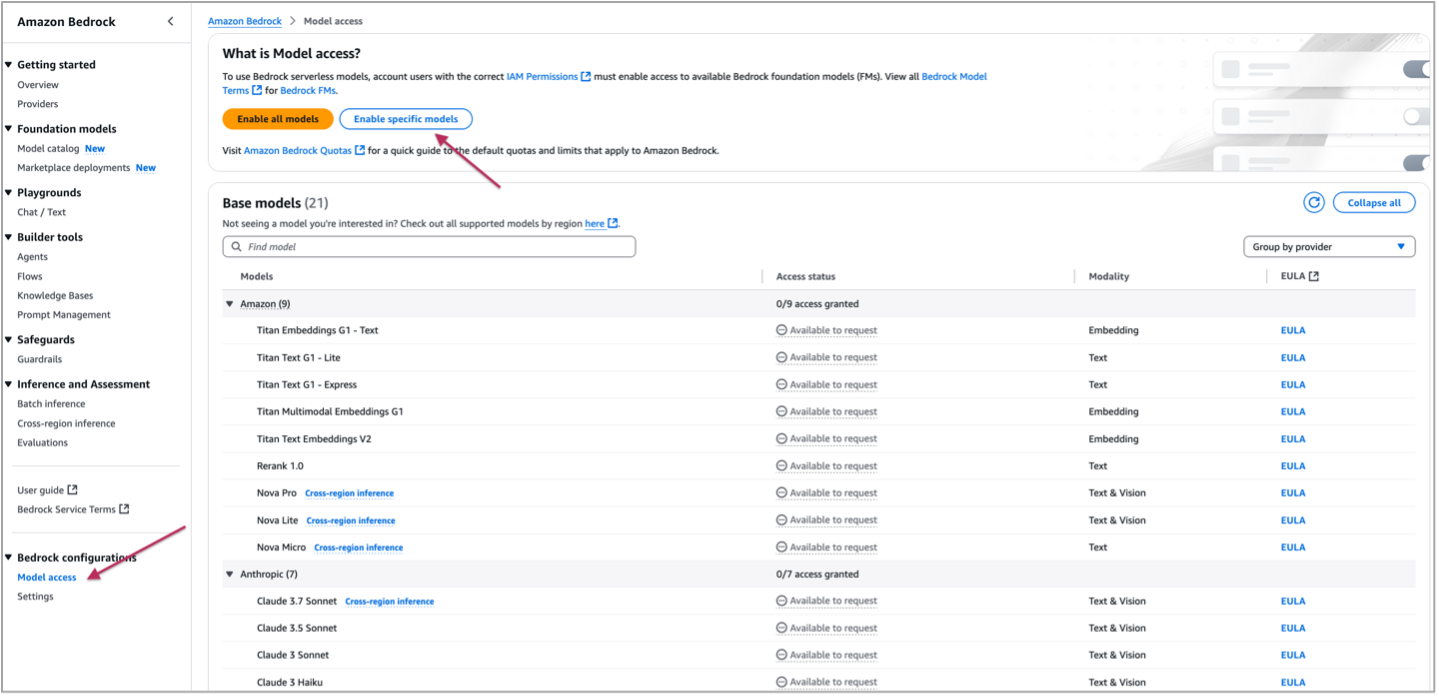Open the Group by provider dropdown
The image size is (1439, 696).
[1329, 247]
